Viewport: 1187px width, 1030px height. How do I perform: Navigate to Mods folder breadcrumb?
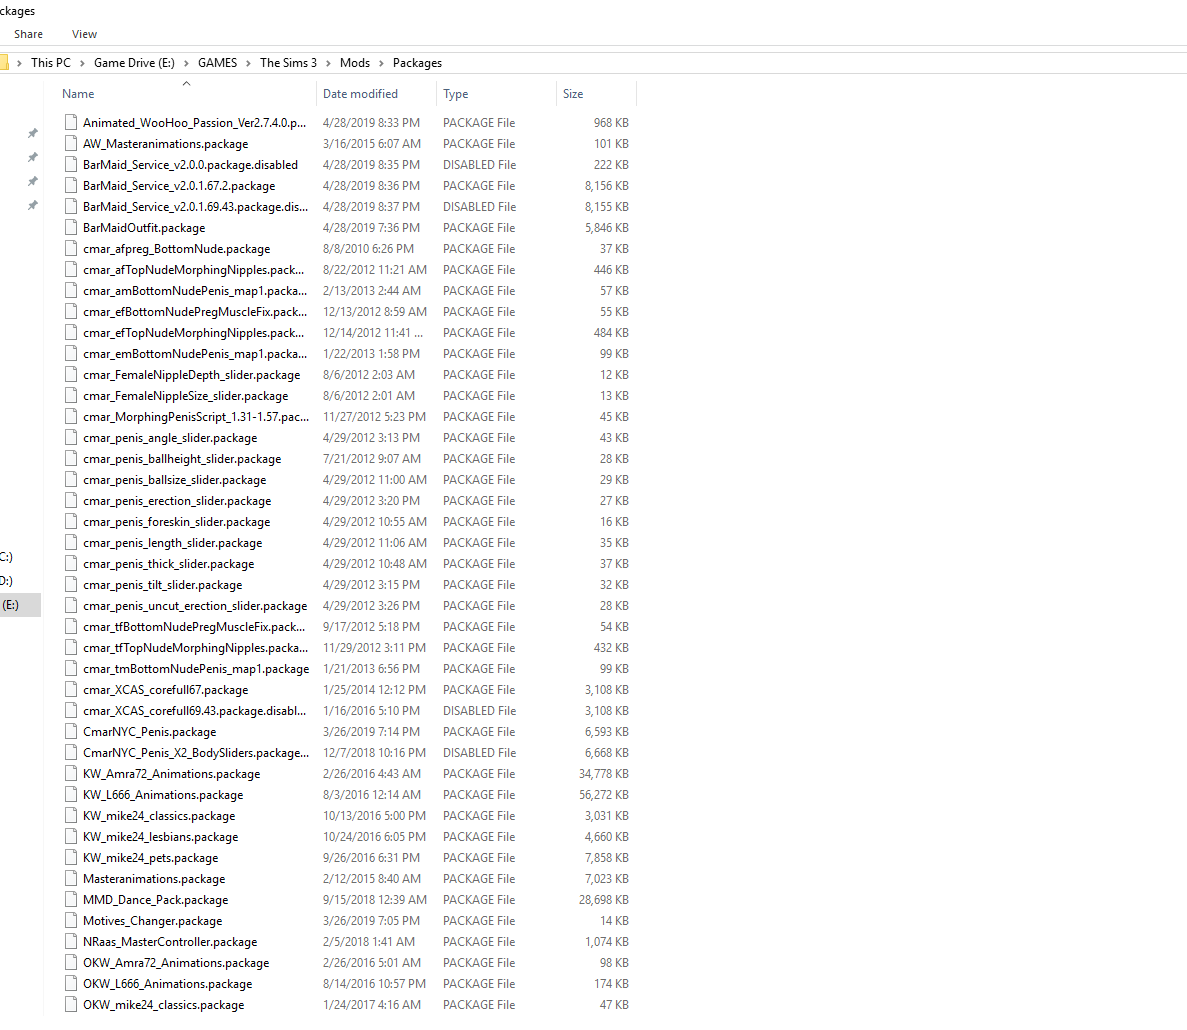pos(355,63)
